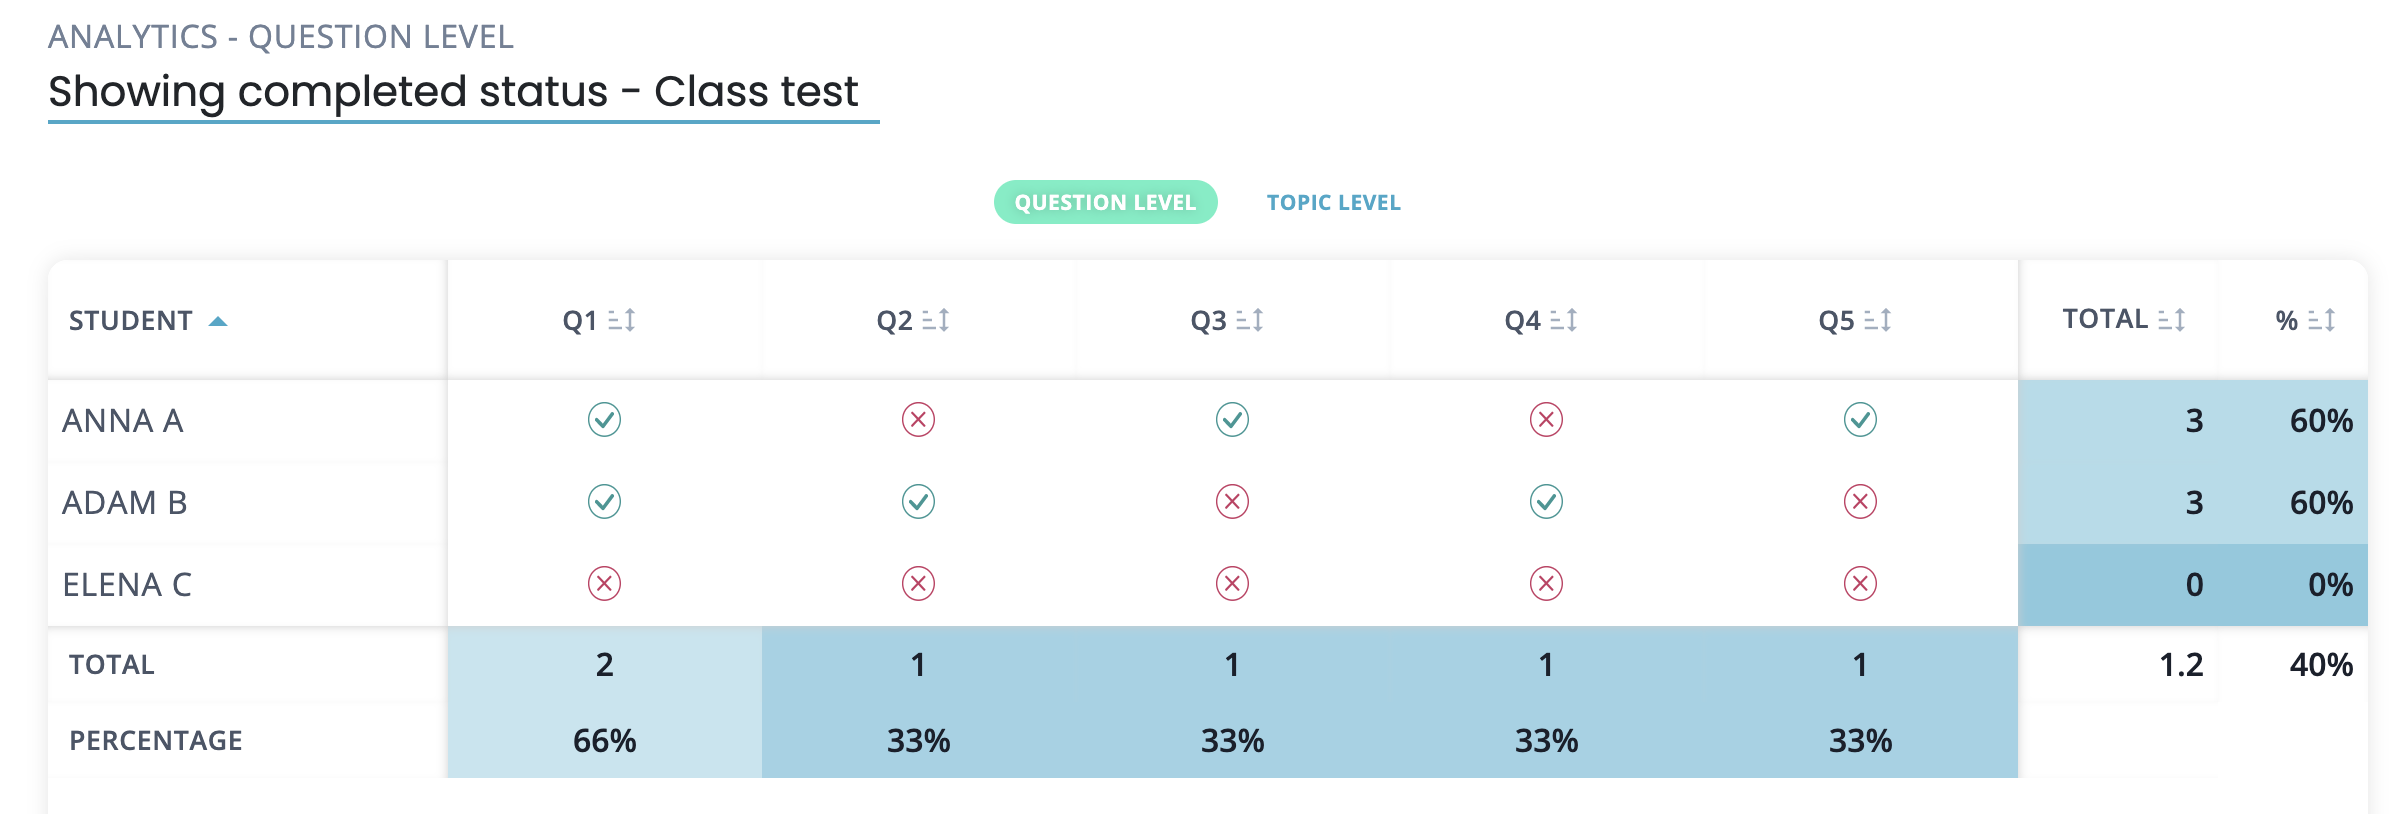Viewport: 2406px width, 814px height.
Task: Sort table by TOTAL column
Action: [x=2171, y=320]
